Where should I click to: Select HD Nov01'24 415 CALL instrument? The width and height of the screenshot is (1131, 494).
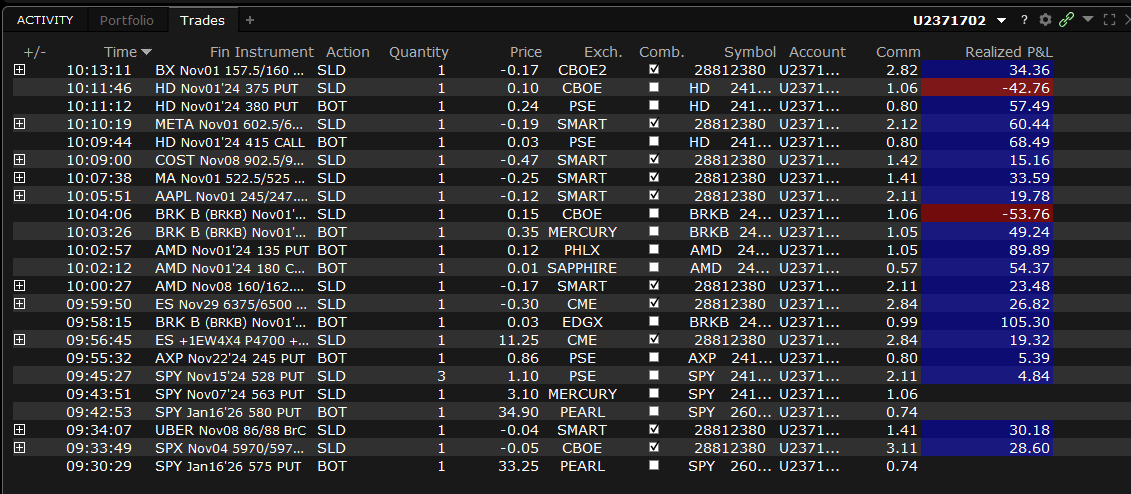[230, 142]
